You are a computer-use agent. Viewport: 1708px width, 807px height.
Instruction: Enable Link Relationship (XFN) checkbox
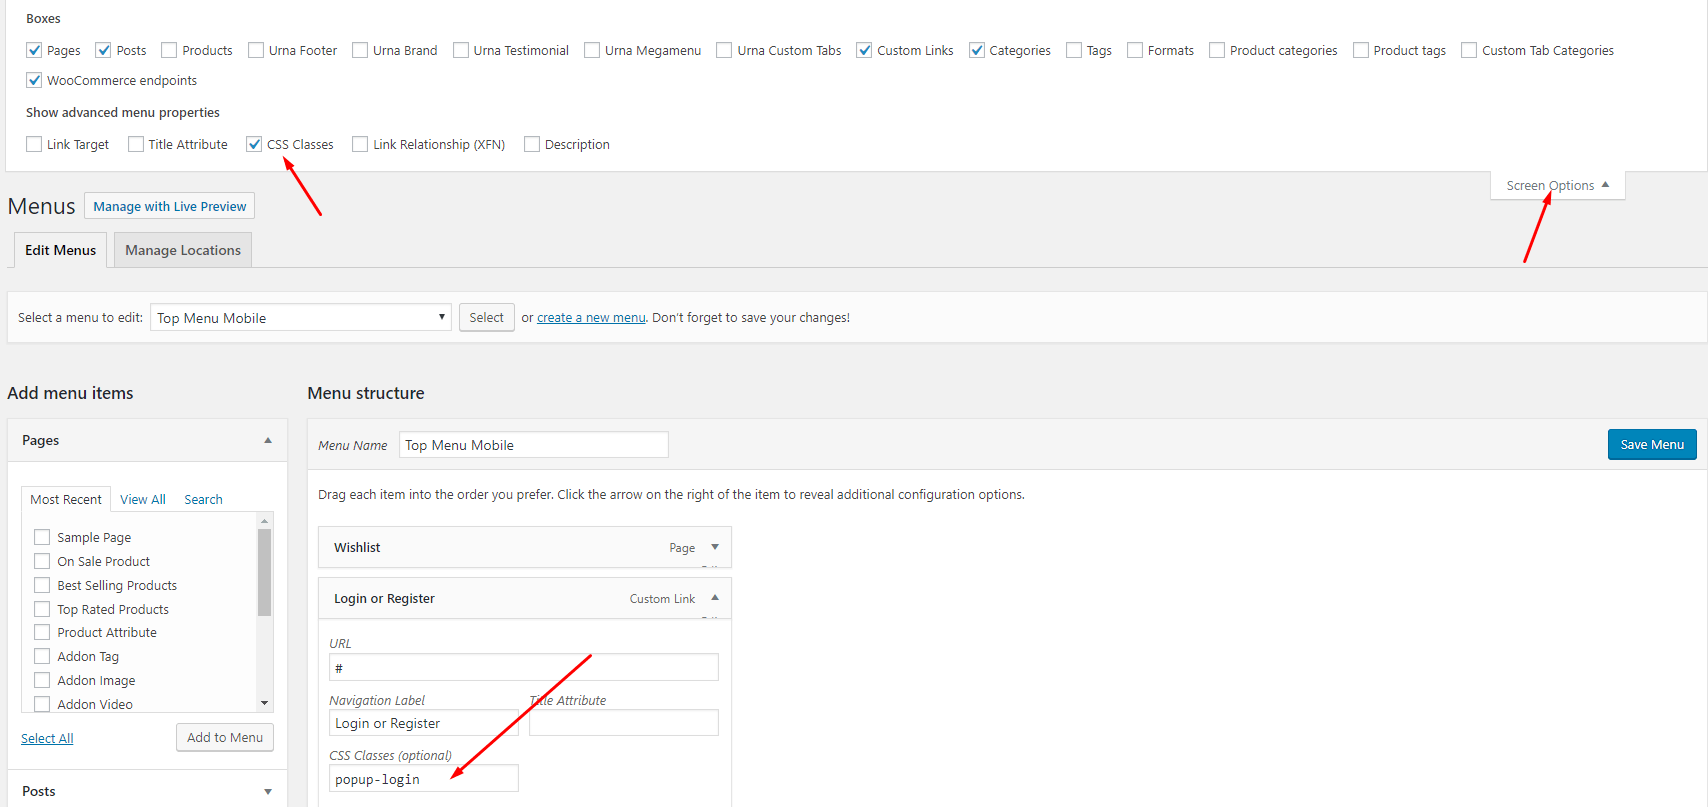tap(360, 144)
